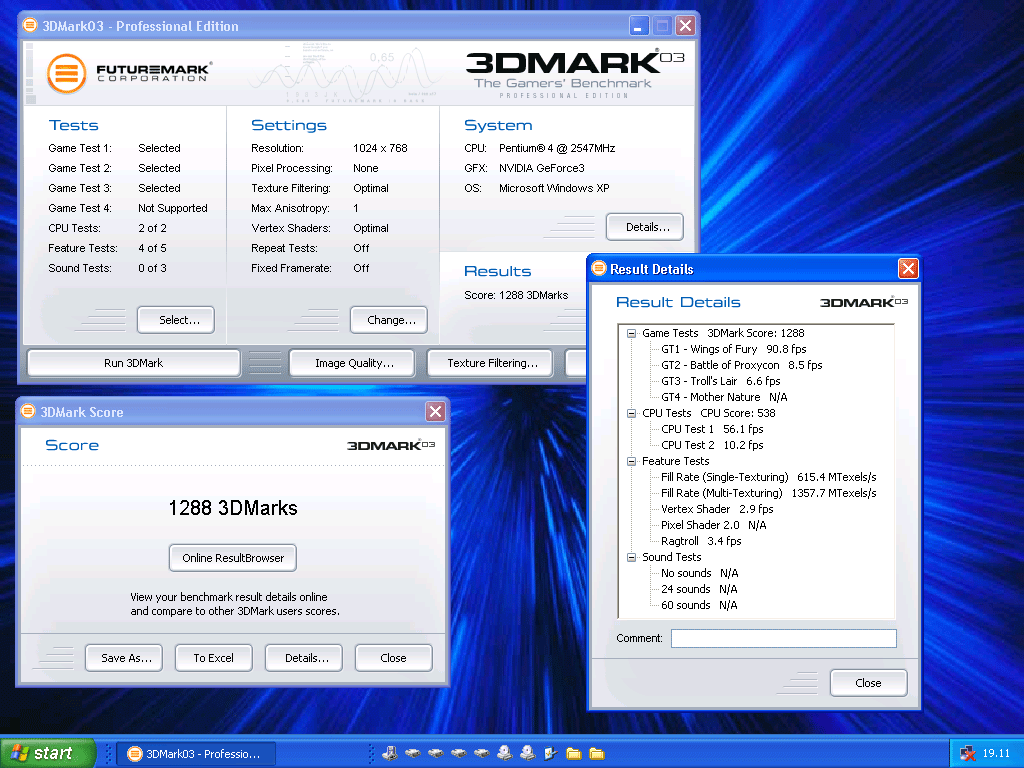Select Fill Rate (Single-Texturing) row

[x=768, y=477]
